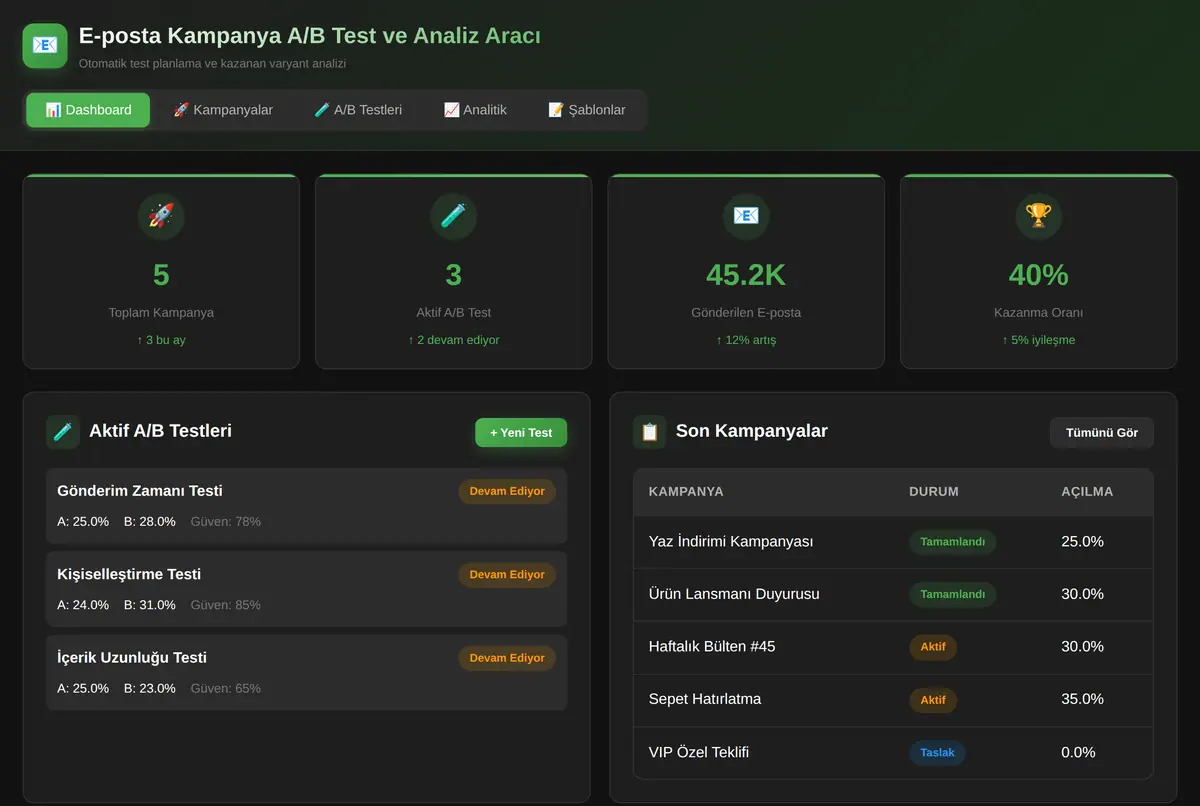Click Tamamlandı status of Ürün Lansmanı Duyurusu

coord(953,594)
